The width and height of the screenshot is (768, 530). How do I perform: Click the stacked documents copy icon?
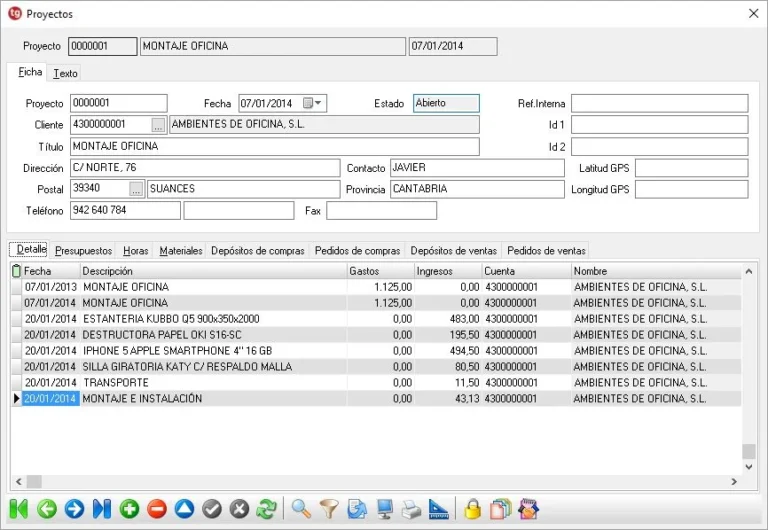tap(501, 509)
